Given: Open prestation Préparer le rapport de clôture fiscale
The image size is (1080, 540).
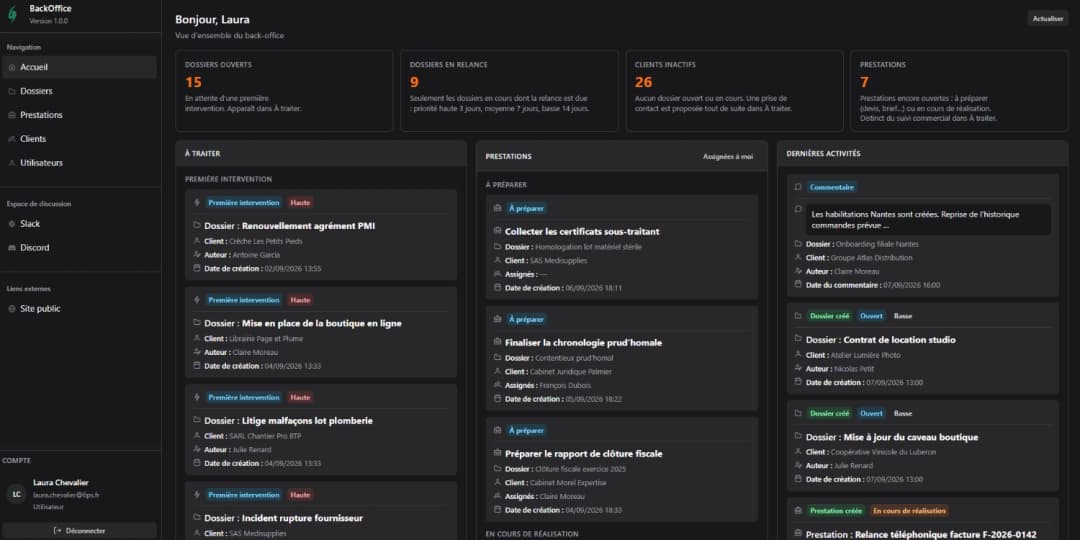Looking at the screenshot, I should (622, 470).
